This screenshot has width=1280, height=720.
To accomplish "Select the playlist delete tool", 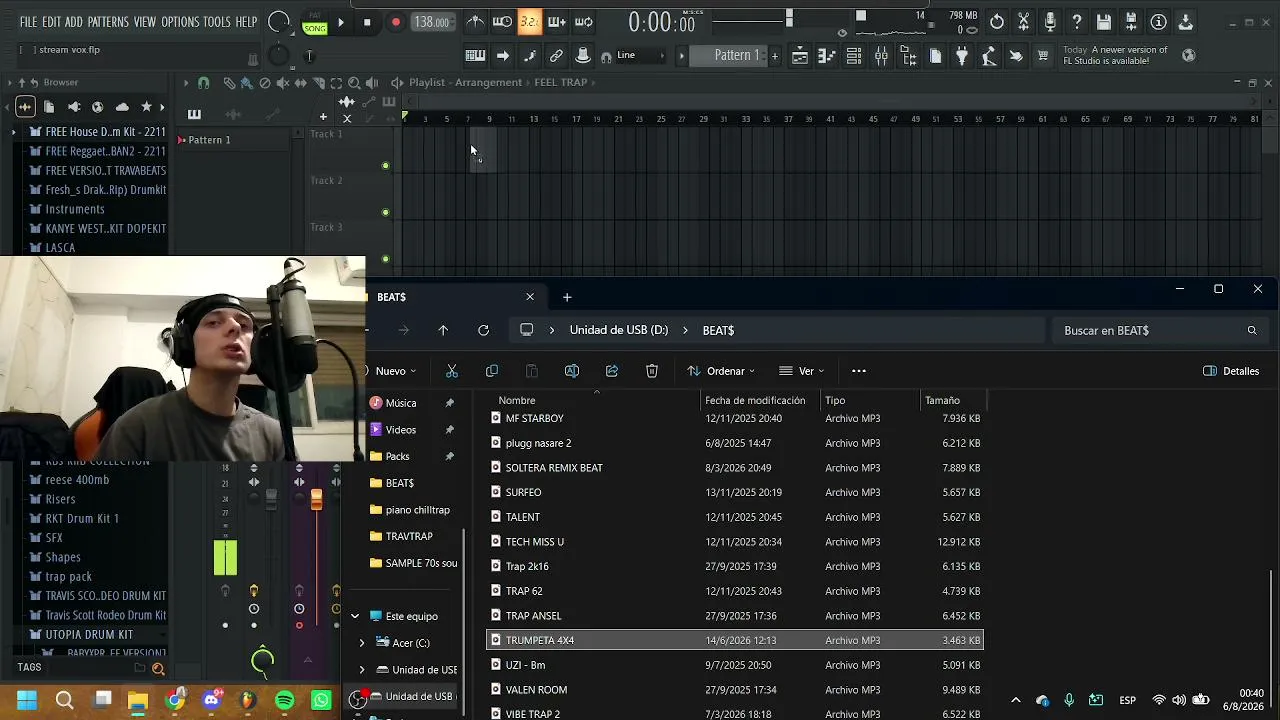I will [x=265, y=83].
